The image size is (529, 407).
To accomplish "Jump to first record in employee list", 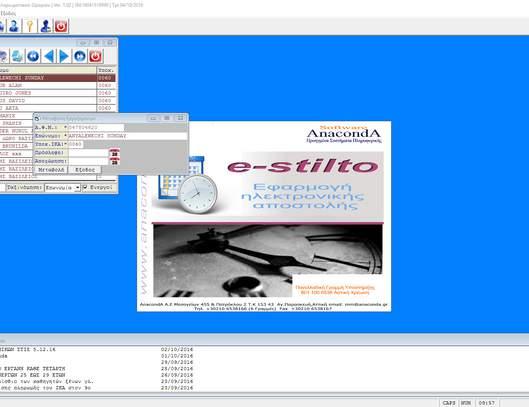I will tap(33, 56).
